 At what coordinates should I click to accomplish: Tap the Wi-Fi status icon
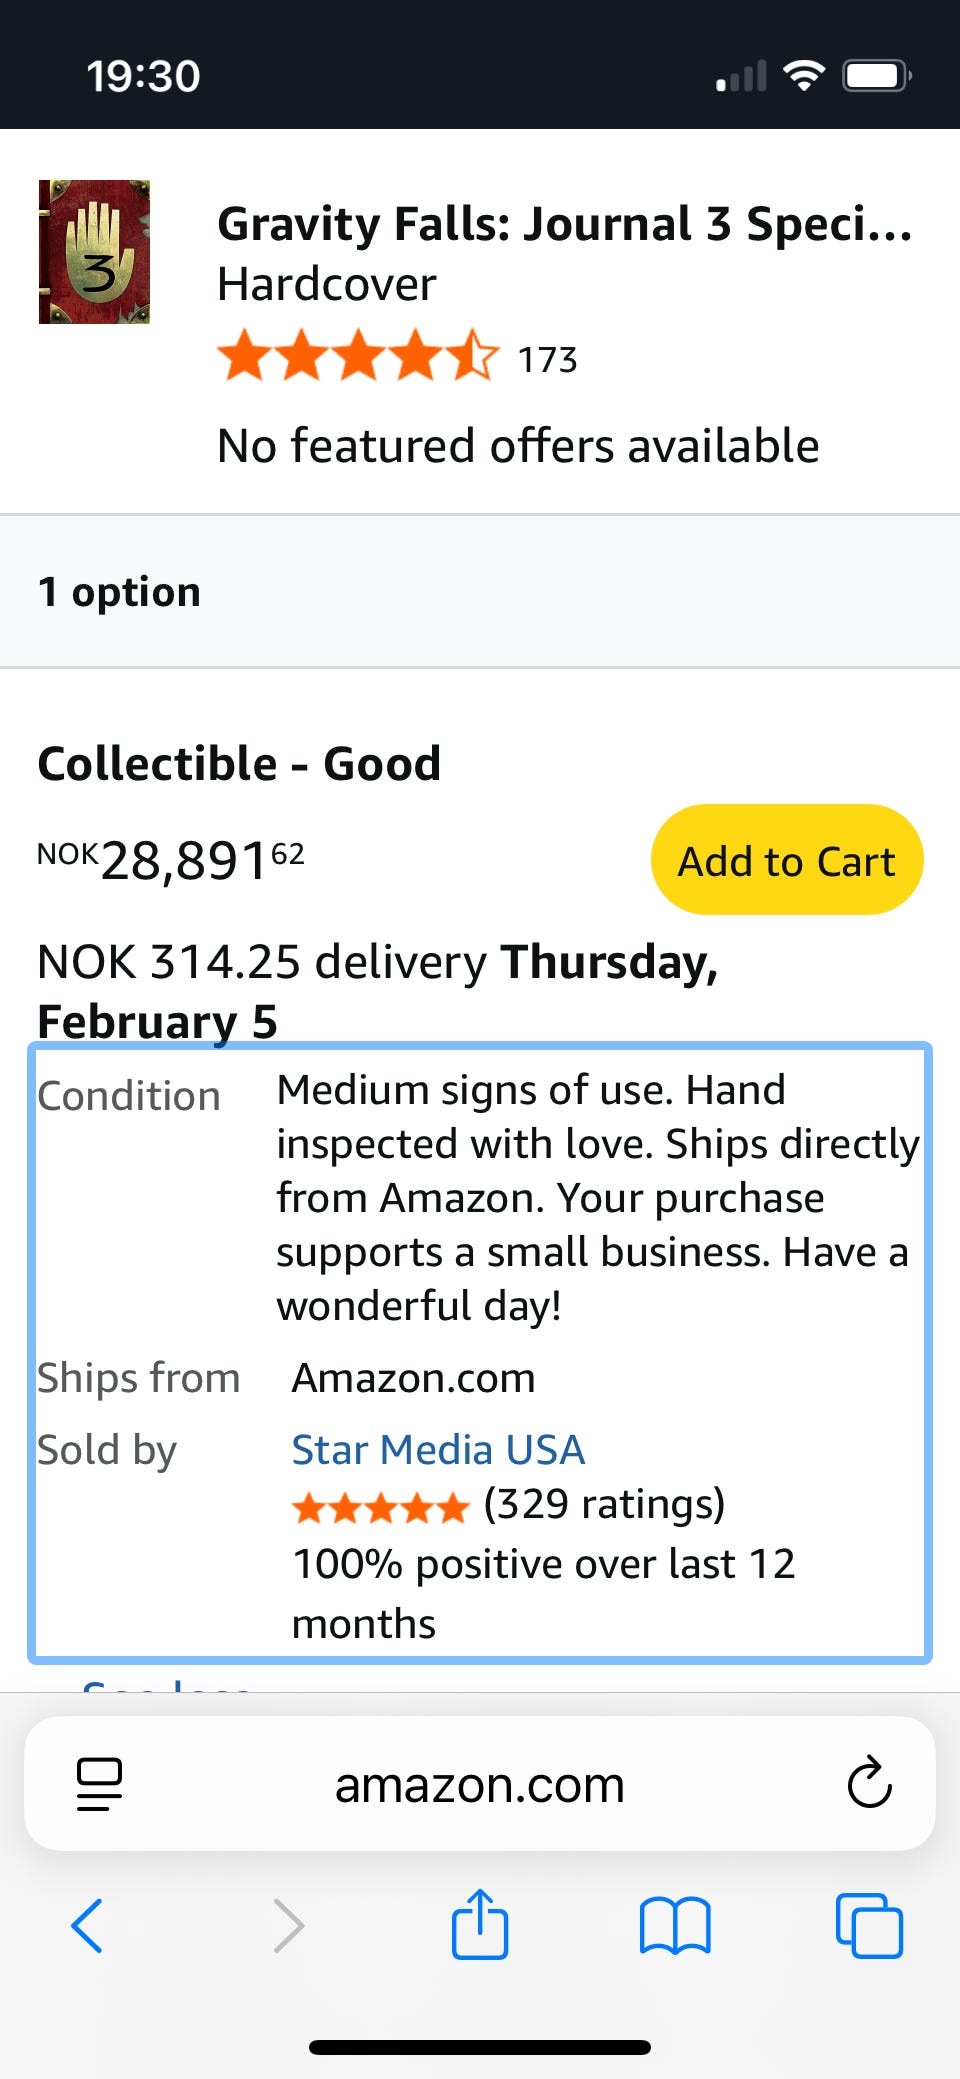804,75
